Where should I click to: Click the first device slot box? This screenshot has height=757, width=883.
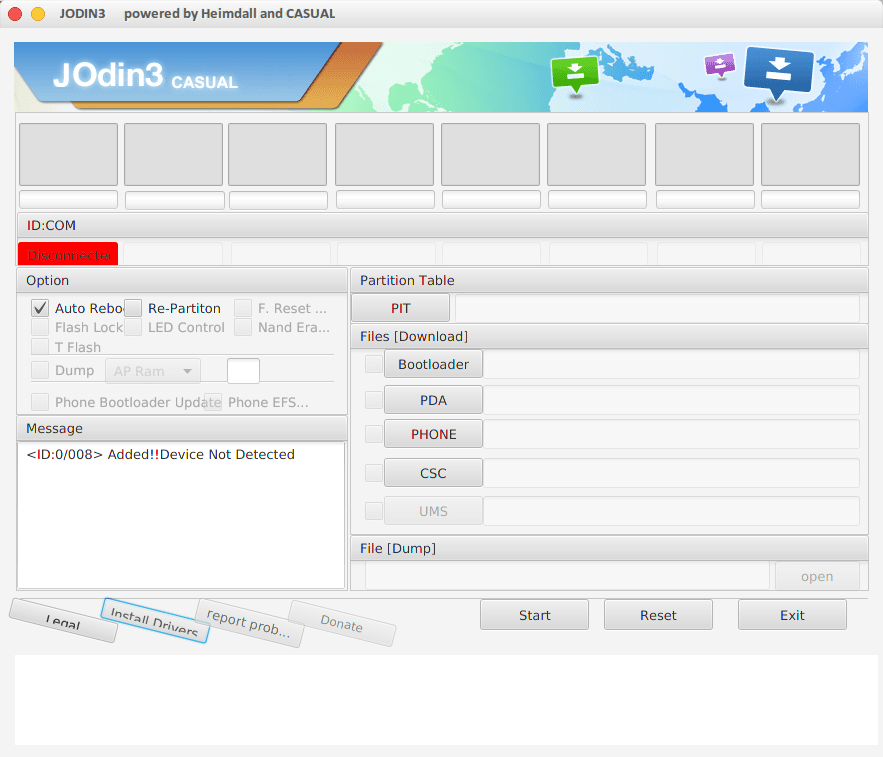point(68,154)
